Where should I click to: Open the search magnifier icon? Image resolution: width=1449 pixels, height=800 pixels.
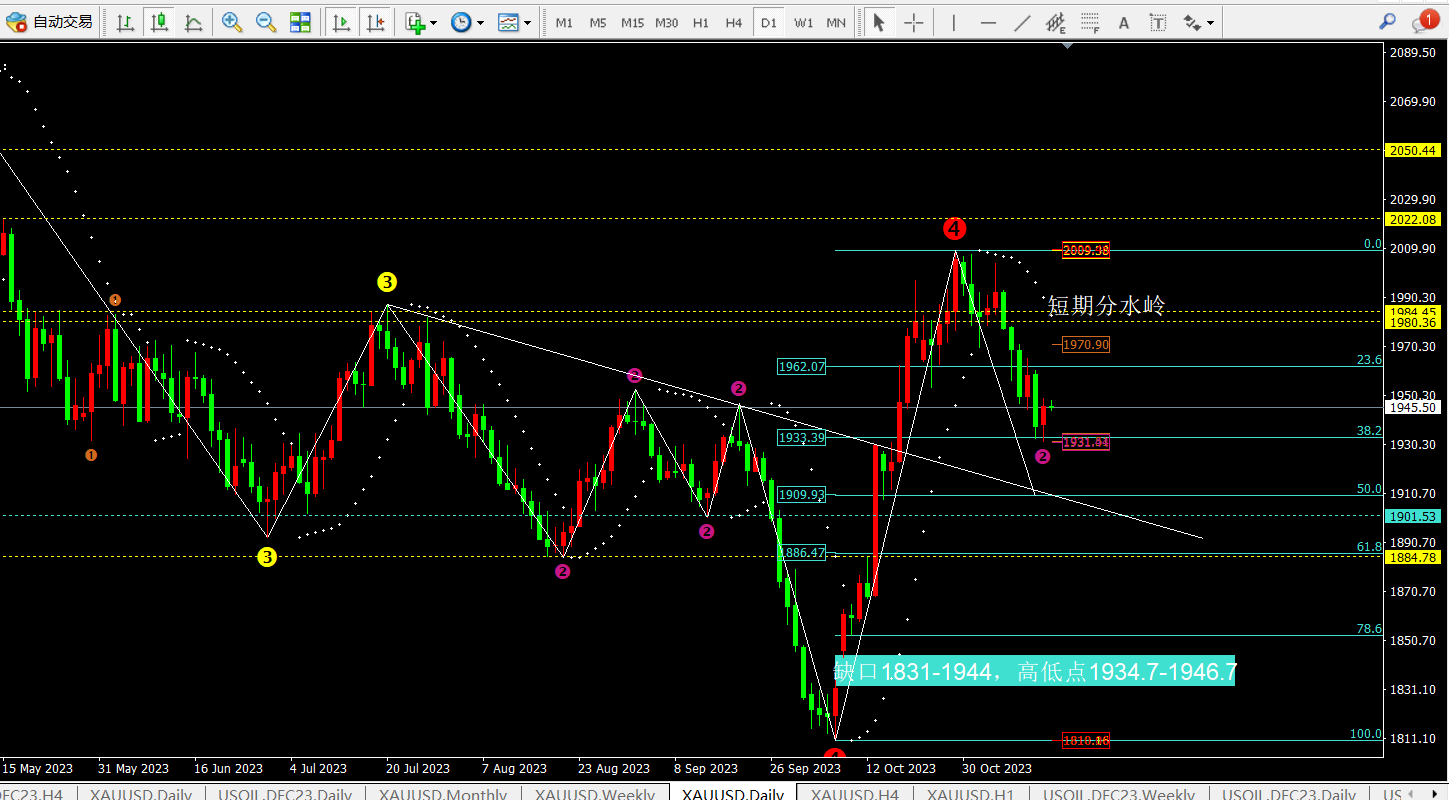pyautogui.click(x=1387, y=21)
